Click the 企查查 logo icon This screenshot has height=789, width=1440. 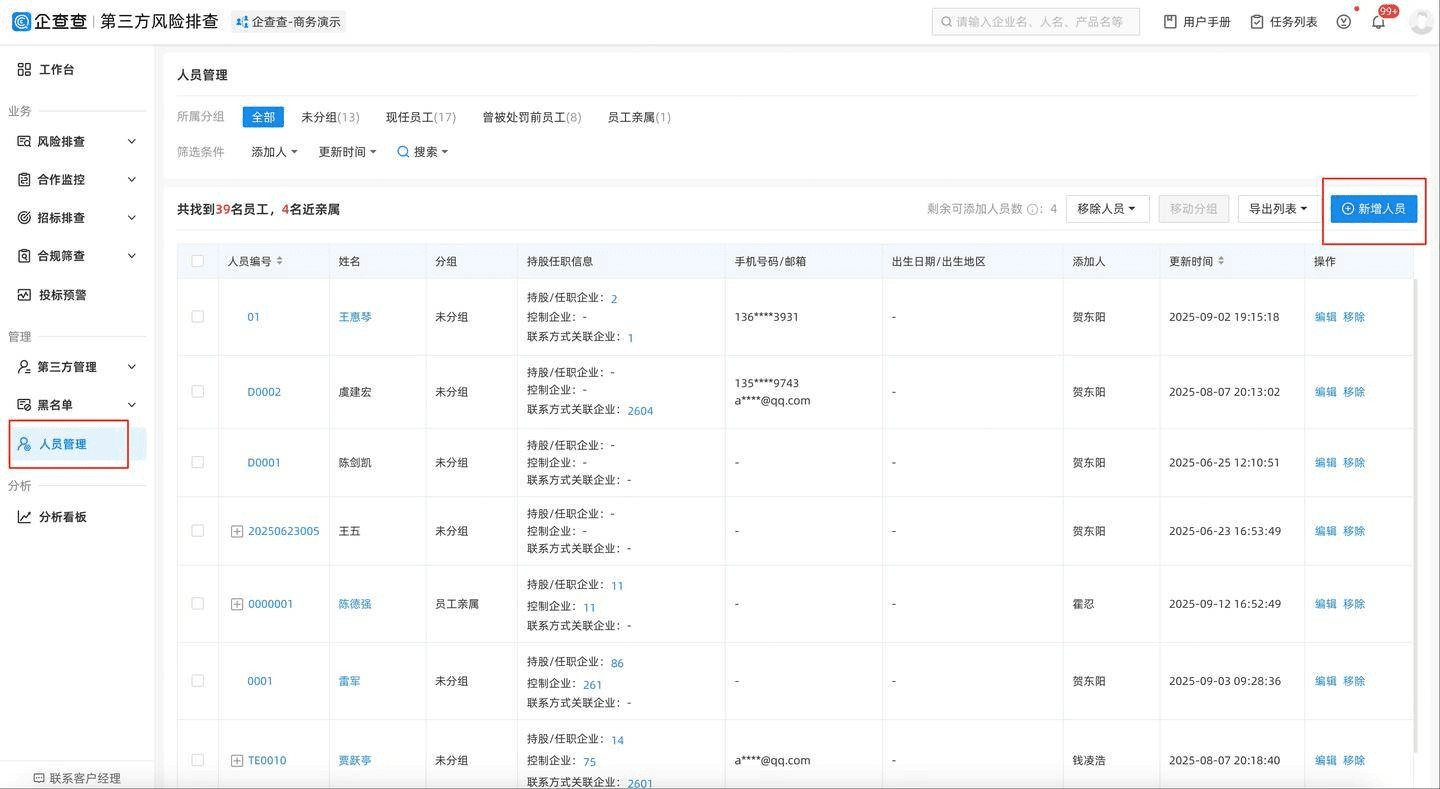(x=21, y=21)
